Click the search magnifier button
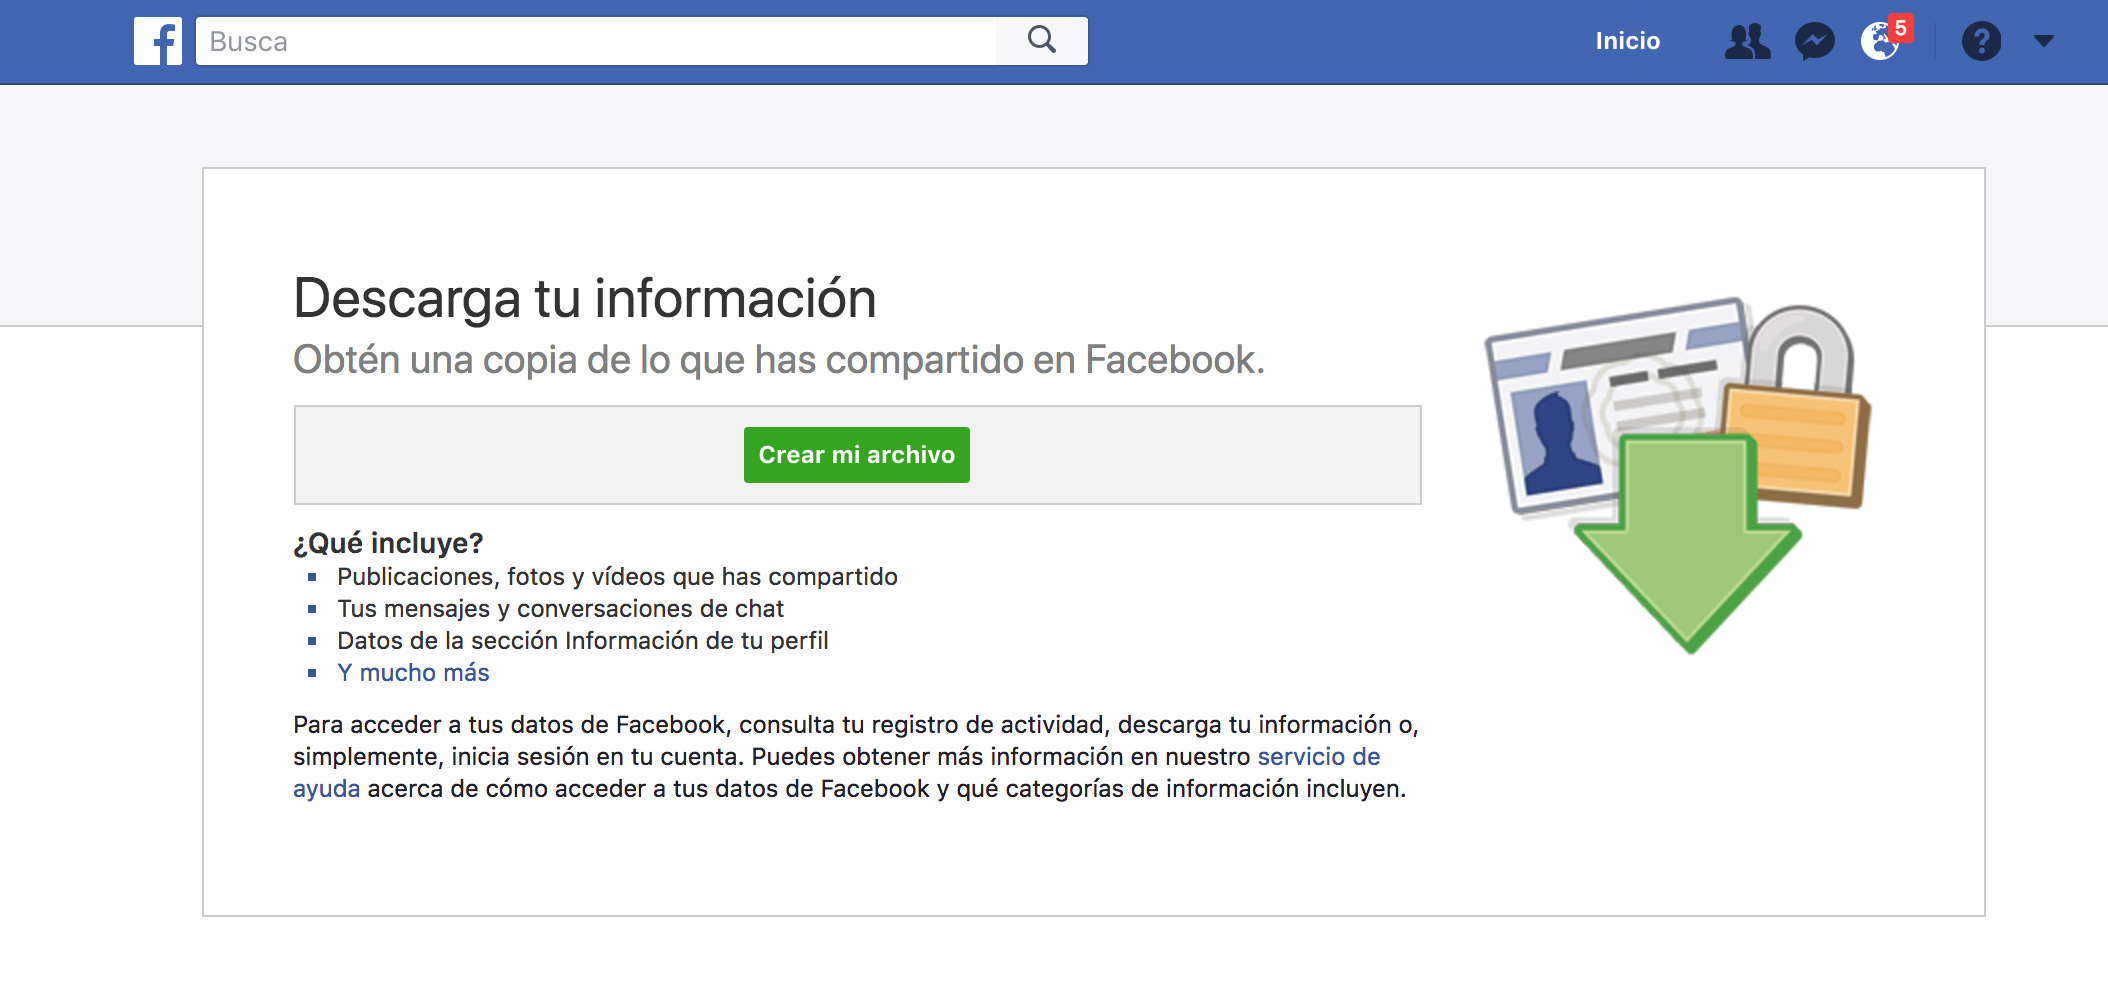The width and height of the screenshot is (2108, 1004). 1042,41
